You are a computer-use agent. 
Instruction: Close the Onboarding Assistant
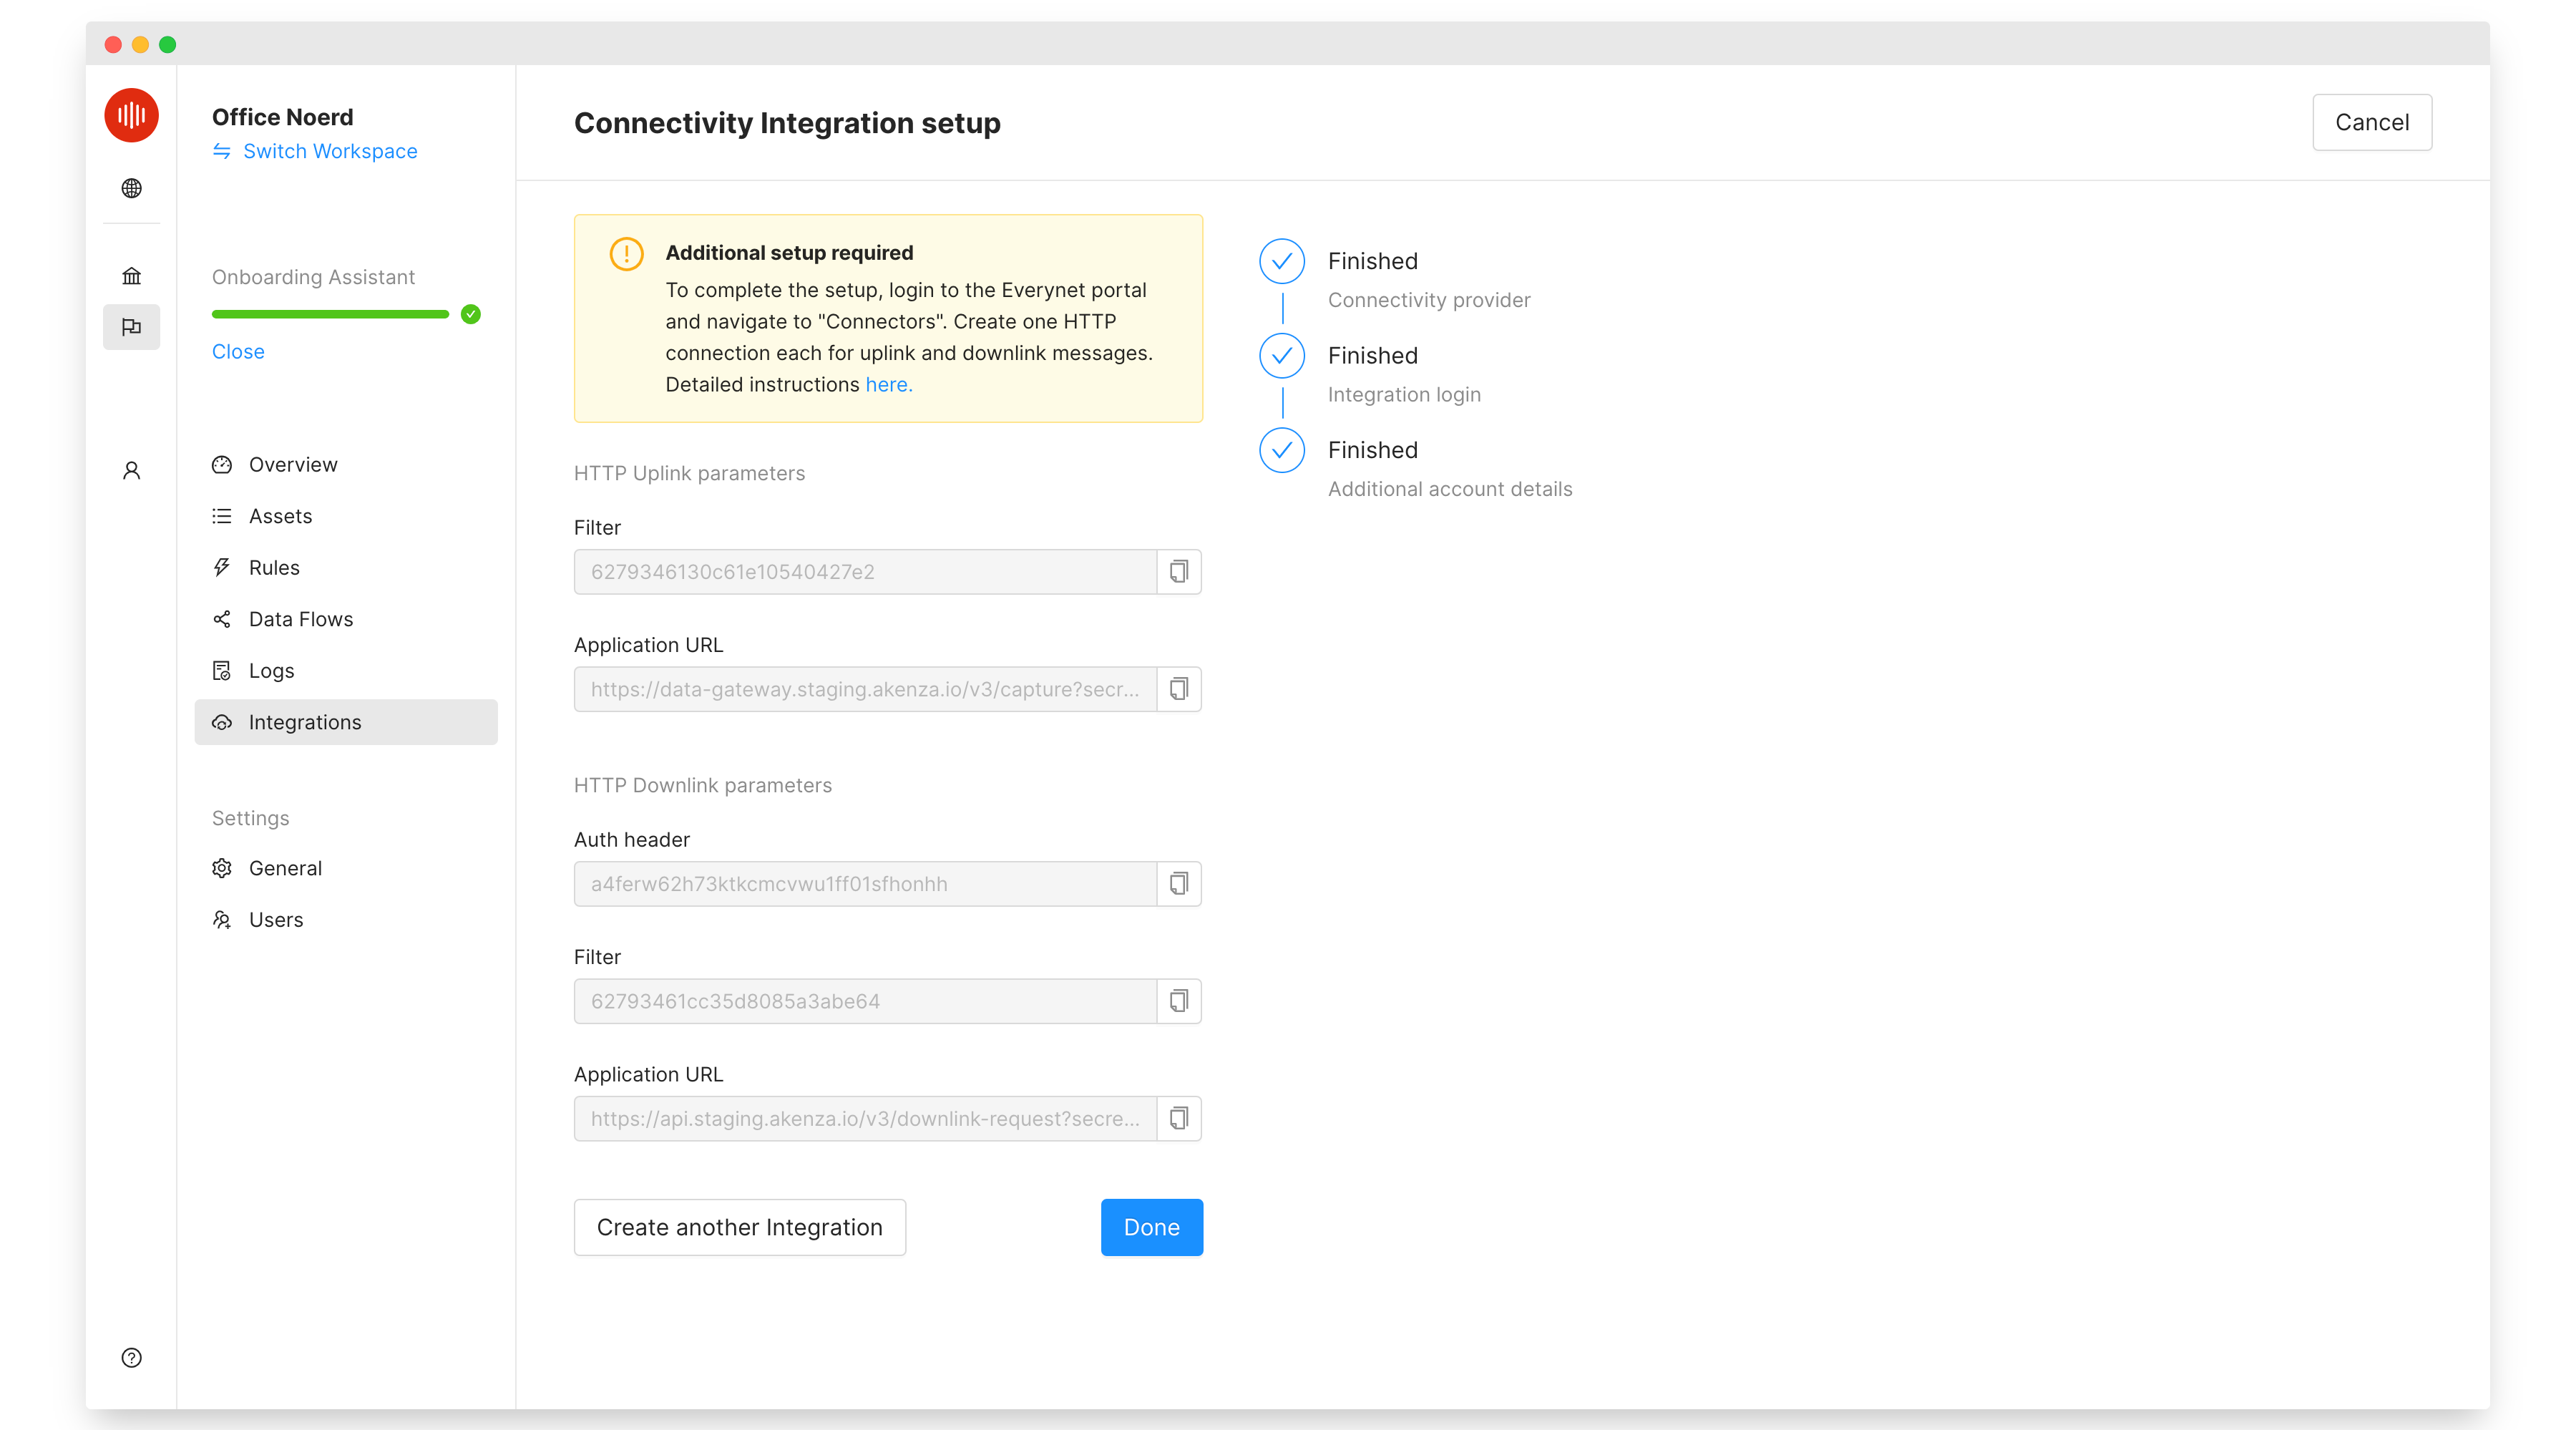tap(238, 352)
